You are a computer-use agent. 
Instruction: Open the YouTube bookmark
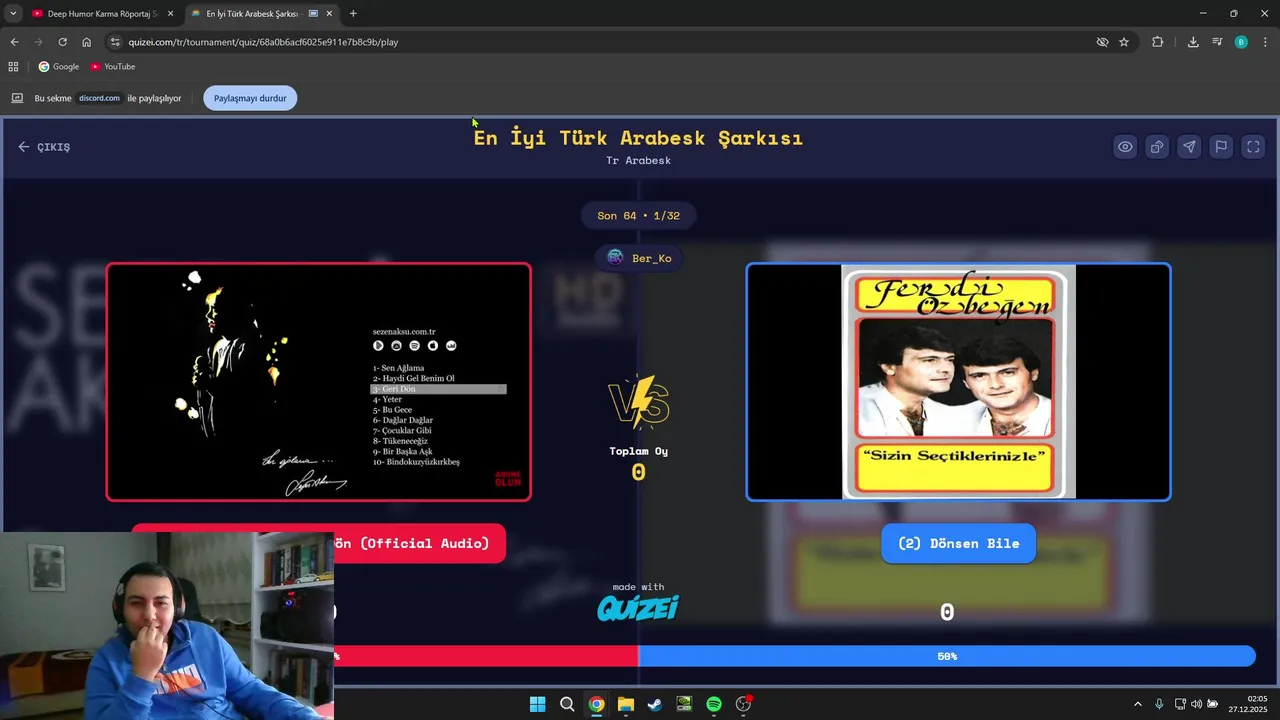[x=112, y=67]
